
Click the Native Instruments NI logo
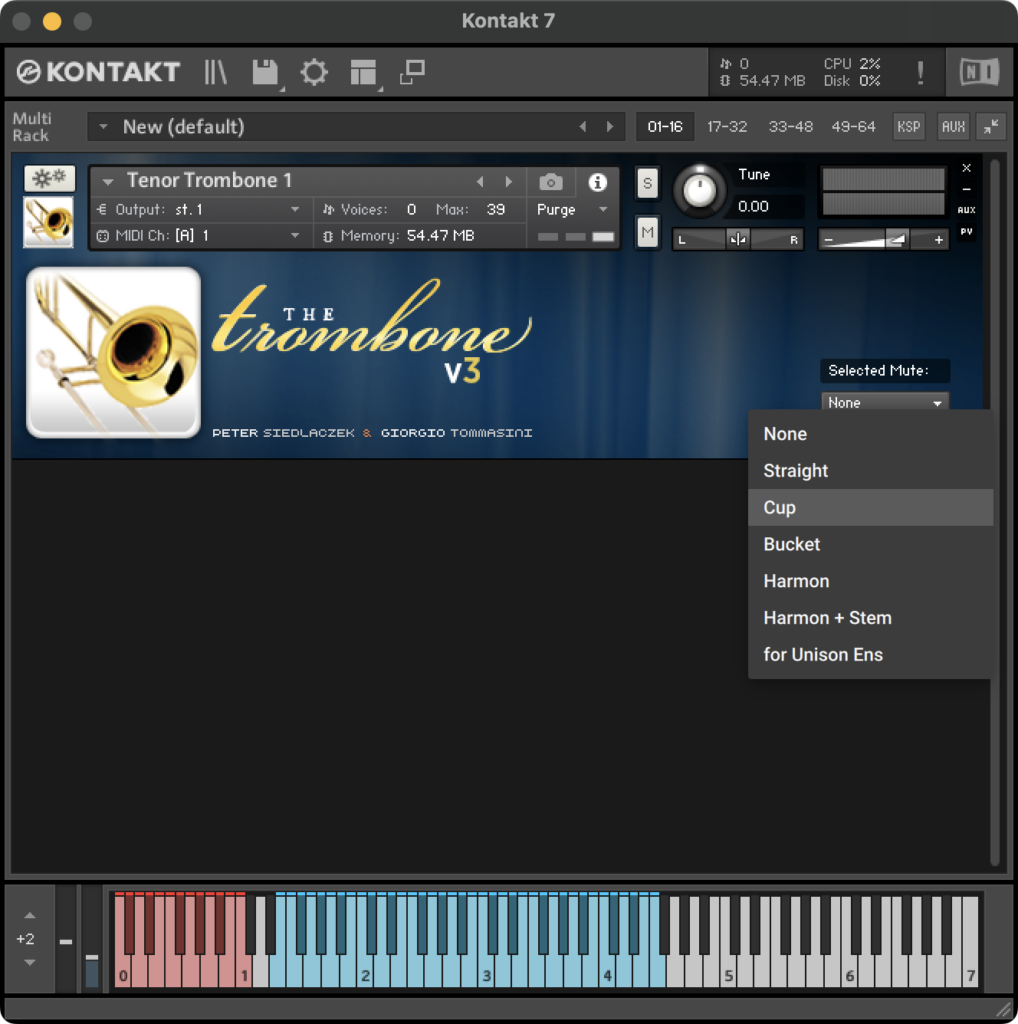[x=979, y=72]
